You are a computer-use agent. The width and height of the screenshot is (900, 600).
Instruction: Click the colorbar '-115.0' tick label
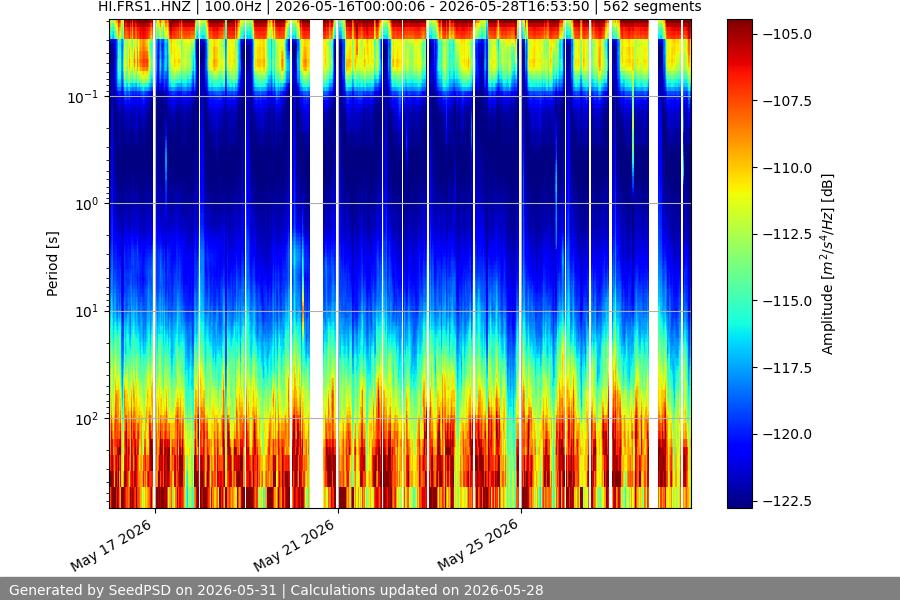pyautogui.click(x=788, y=301)
